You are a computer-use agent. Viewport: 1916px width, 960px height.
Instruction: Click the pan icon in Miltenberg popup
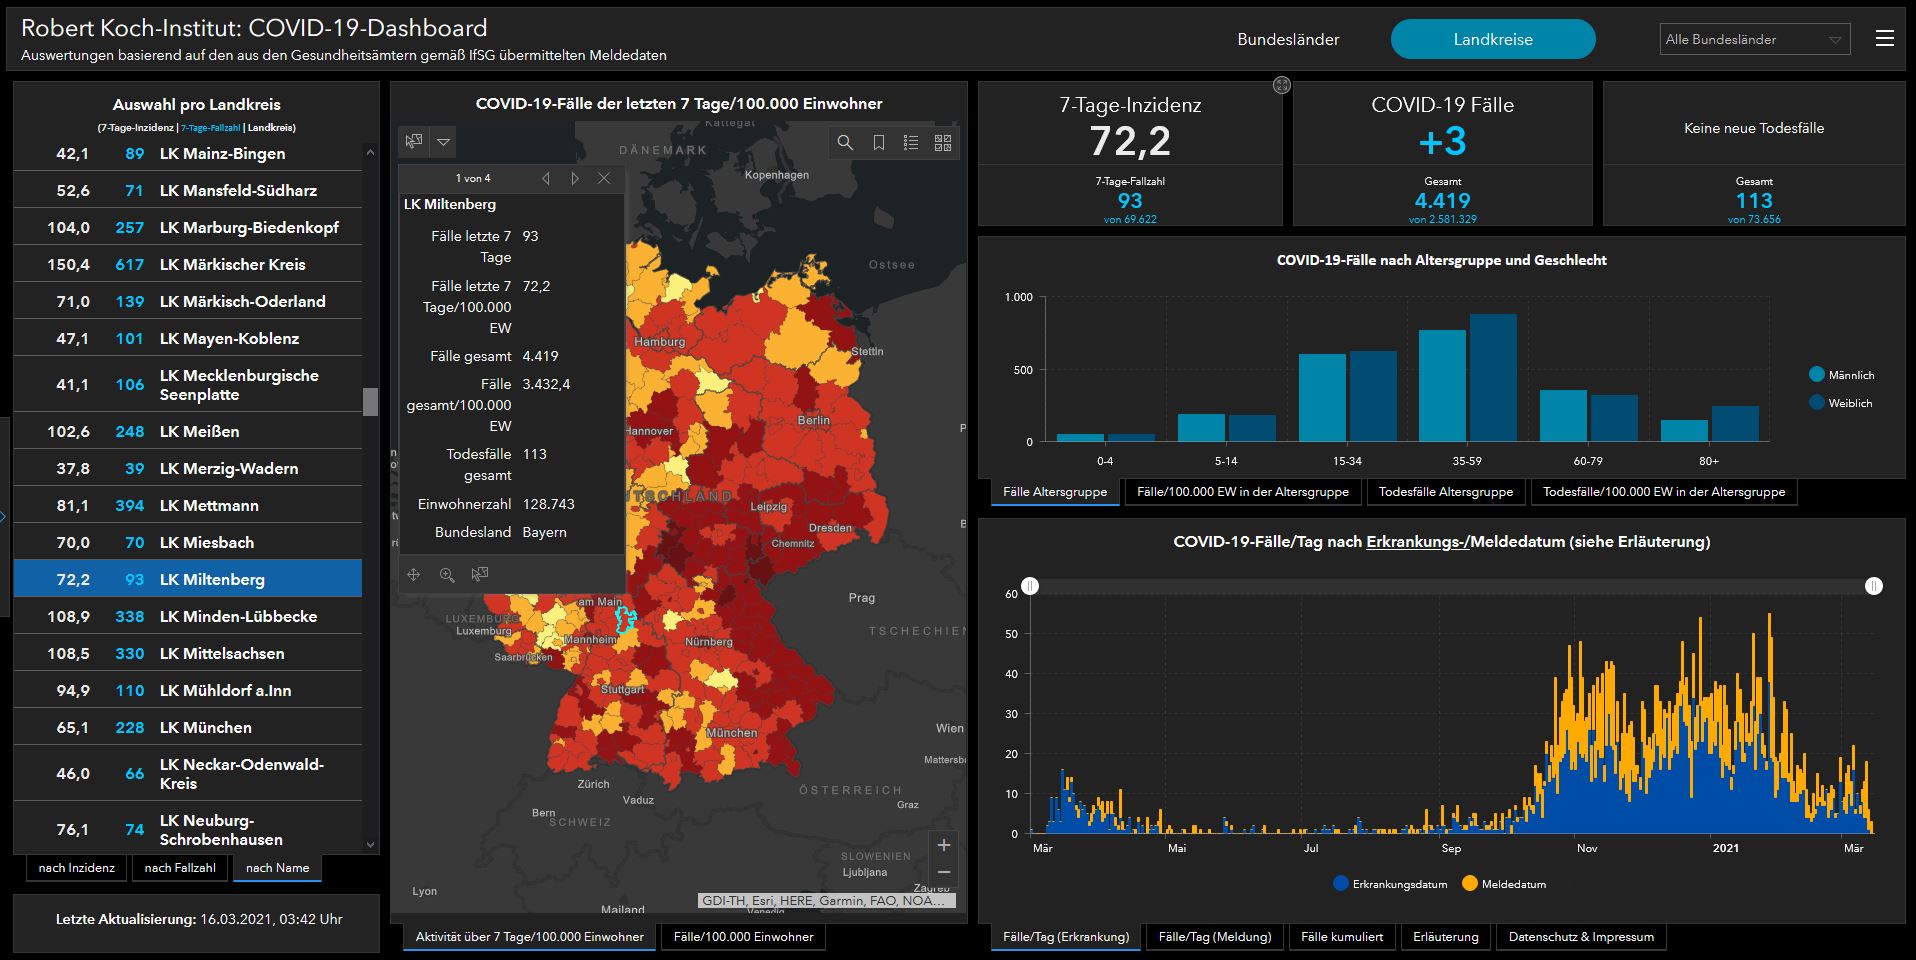pyautogui.click(x=413, y=574)
